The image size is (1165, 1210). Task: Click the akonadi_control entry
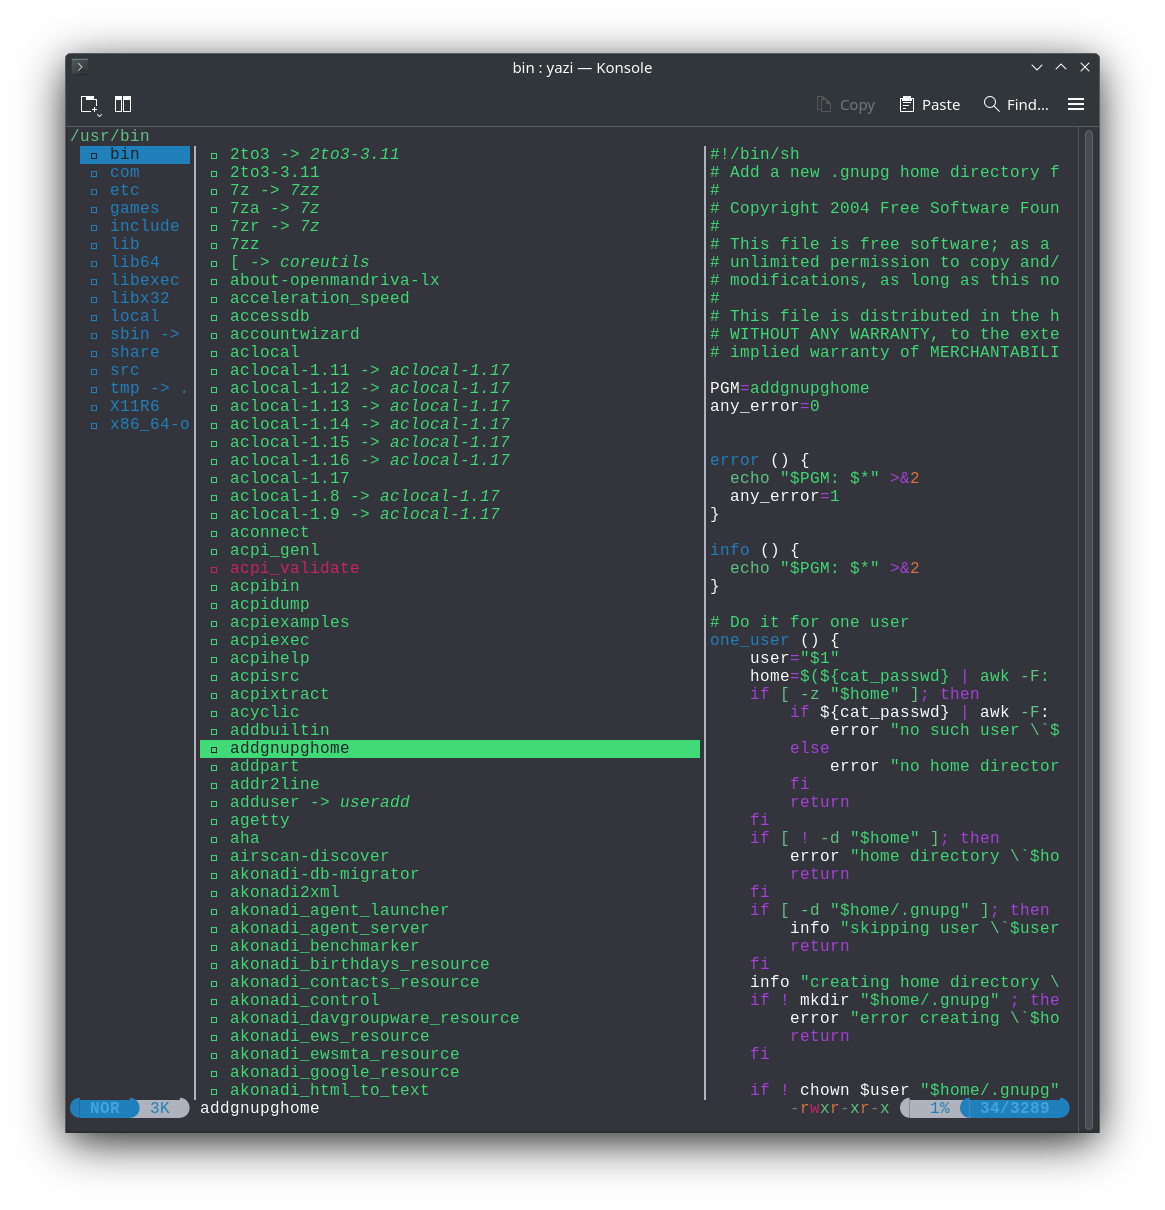point(304,1000)
